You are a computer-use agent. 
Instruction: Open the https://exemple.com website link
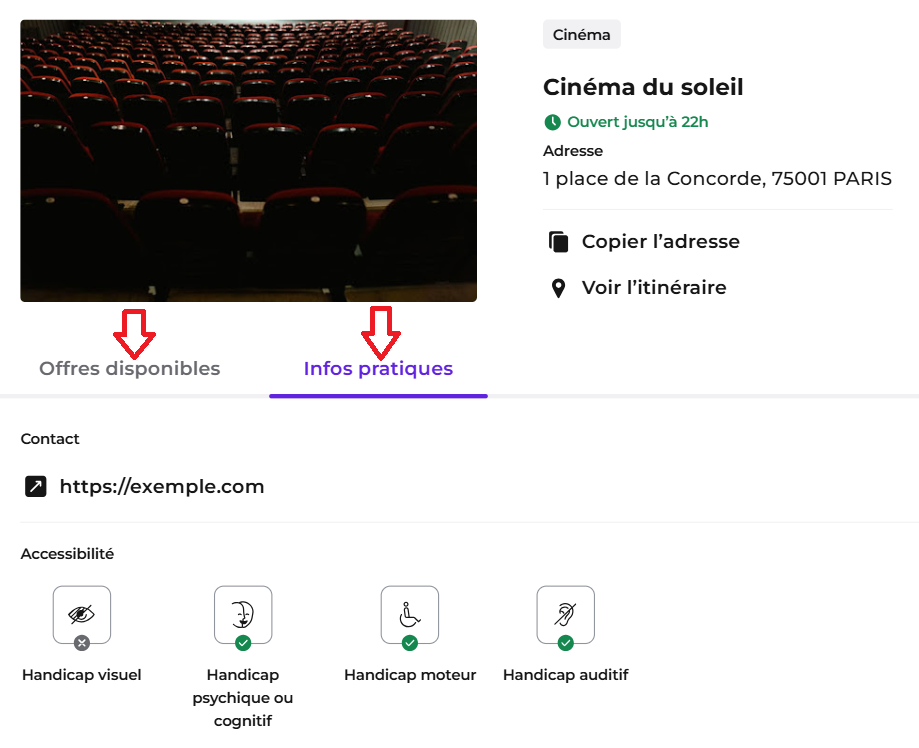pyautogui.click(x=162, y=487)
